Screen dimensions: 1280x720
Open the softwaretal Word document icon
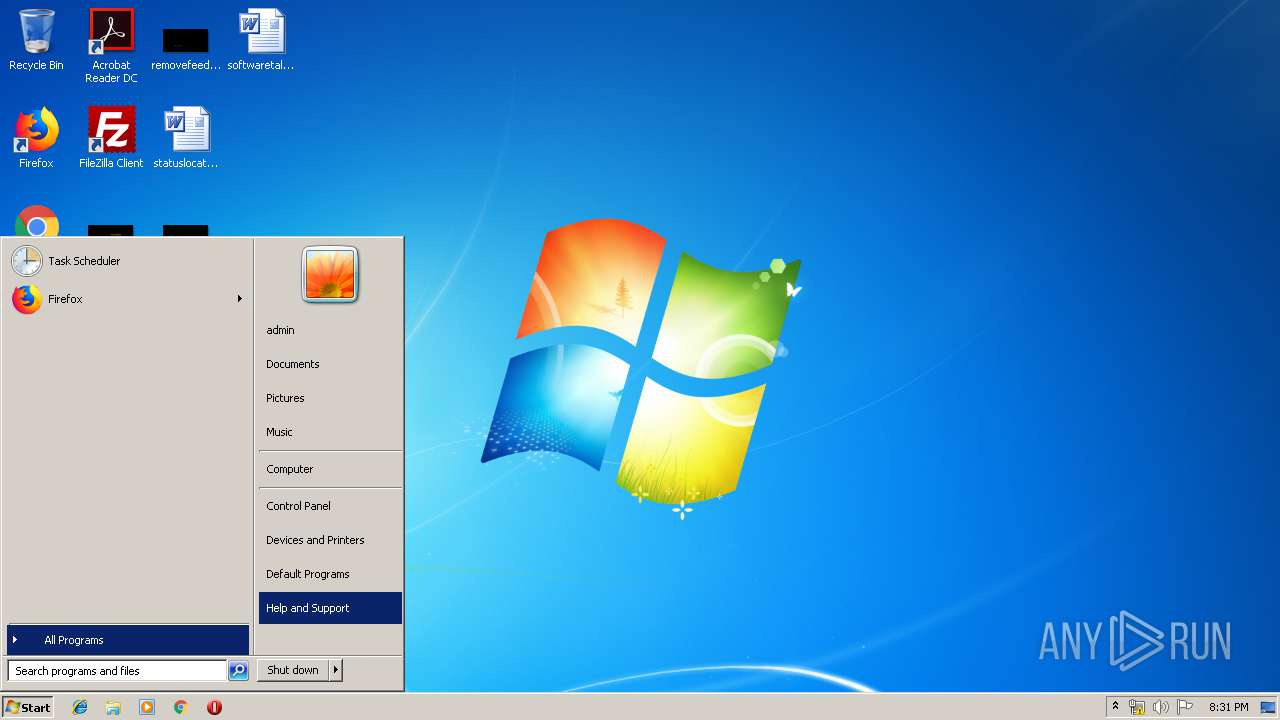pos(261,40)
